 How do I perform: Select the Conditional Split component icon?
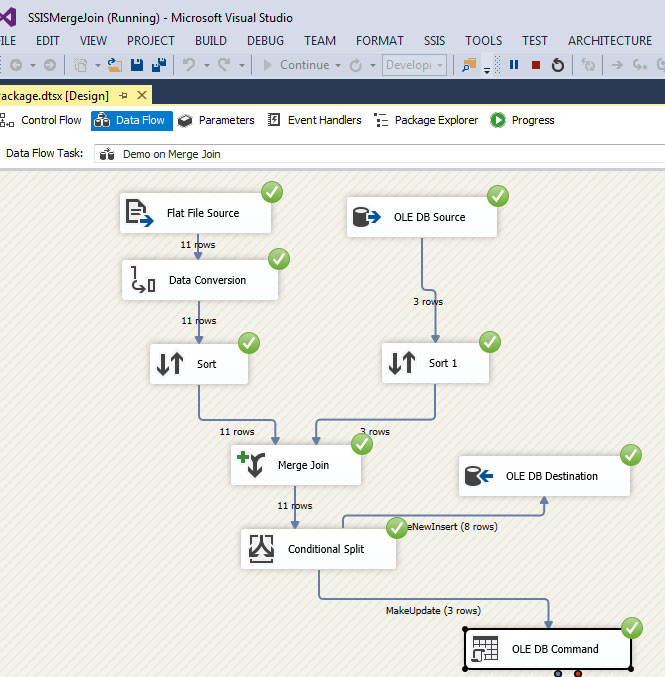coord(261,549)
